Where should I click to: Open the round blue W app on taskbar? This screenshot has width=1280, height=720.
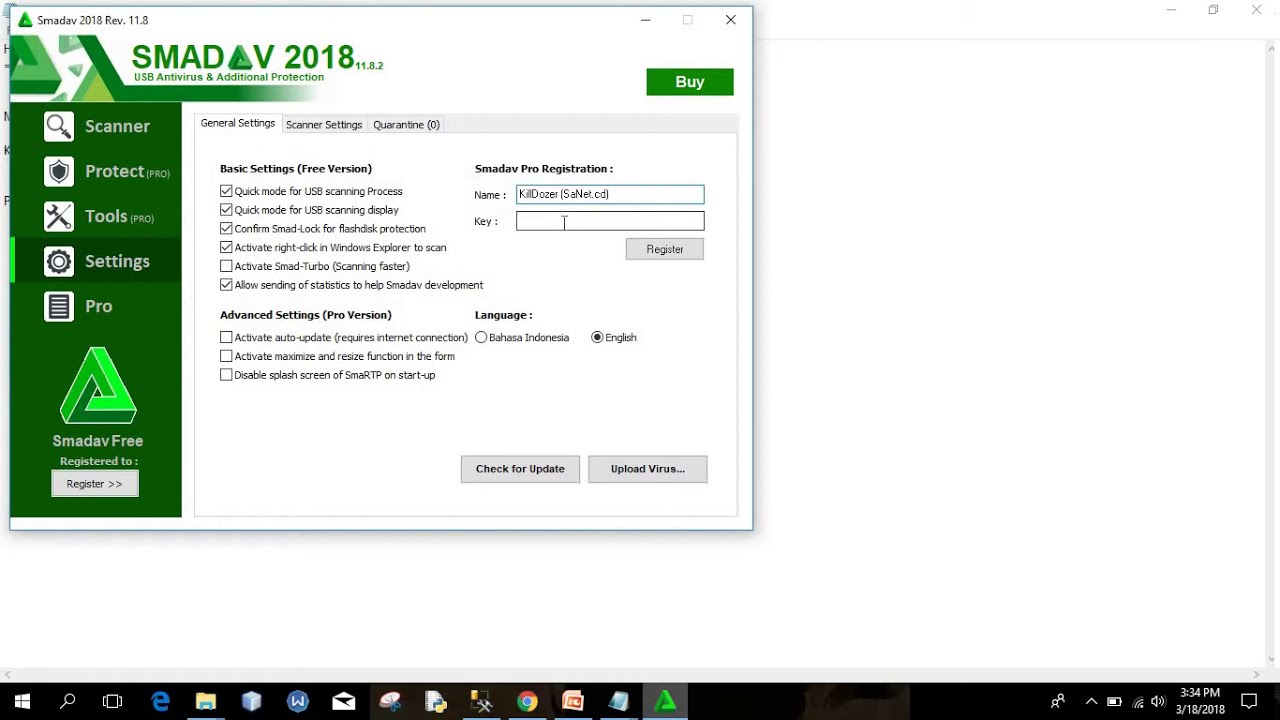[x=298, y=702]
